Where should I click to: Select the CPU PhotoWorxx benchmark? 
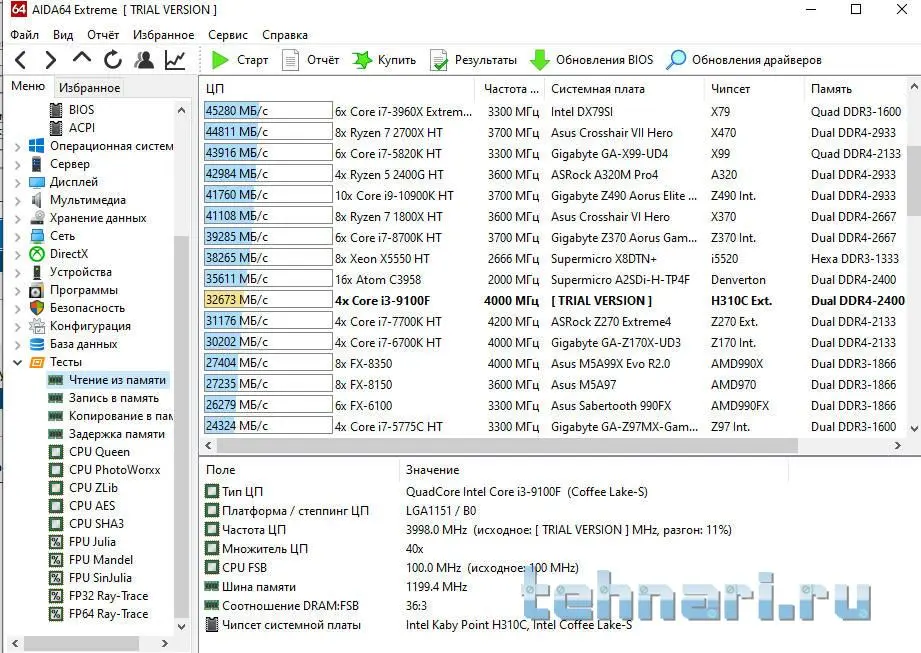(115, 470)
